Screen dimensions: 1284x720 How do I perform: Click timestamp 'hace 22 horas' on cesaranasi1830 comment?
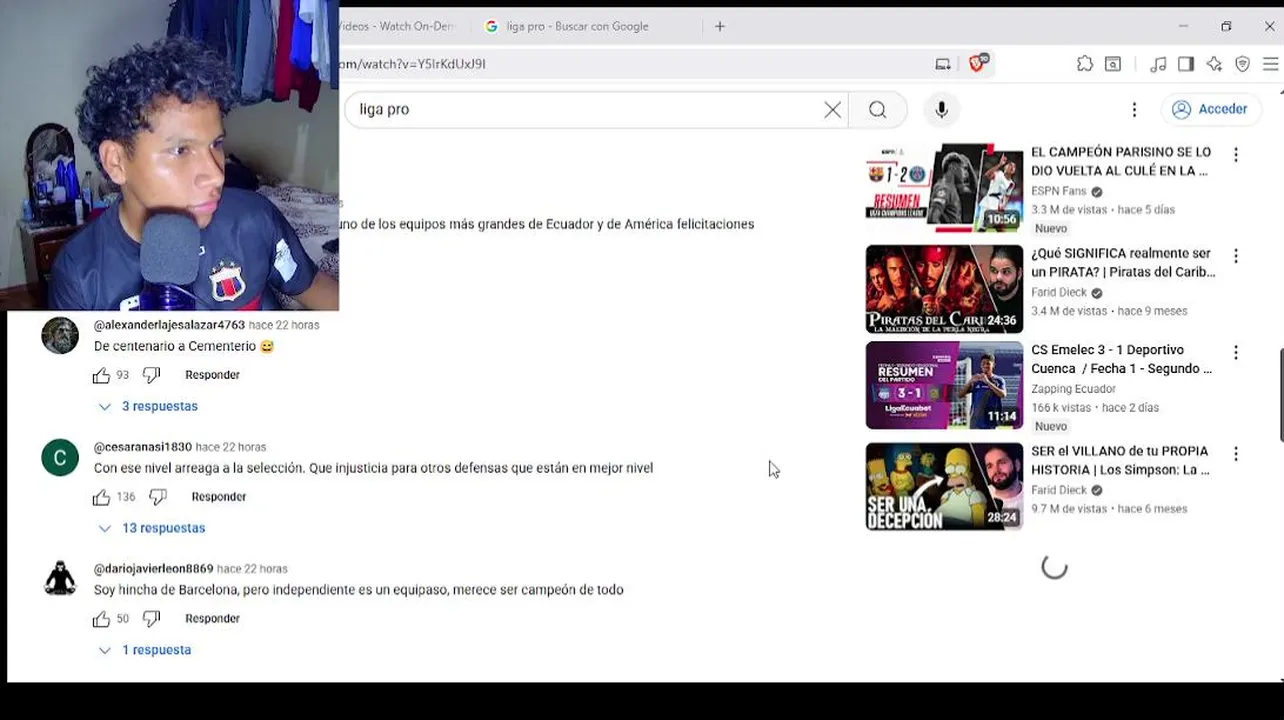pos(230,447)
